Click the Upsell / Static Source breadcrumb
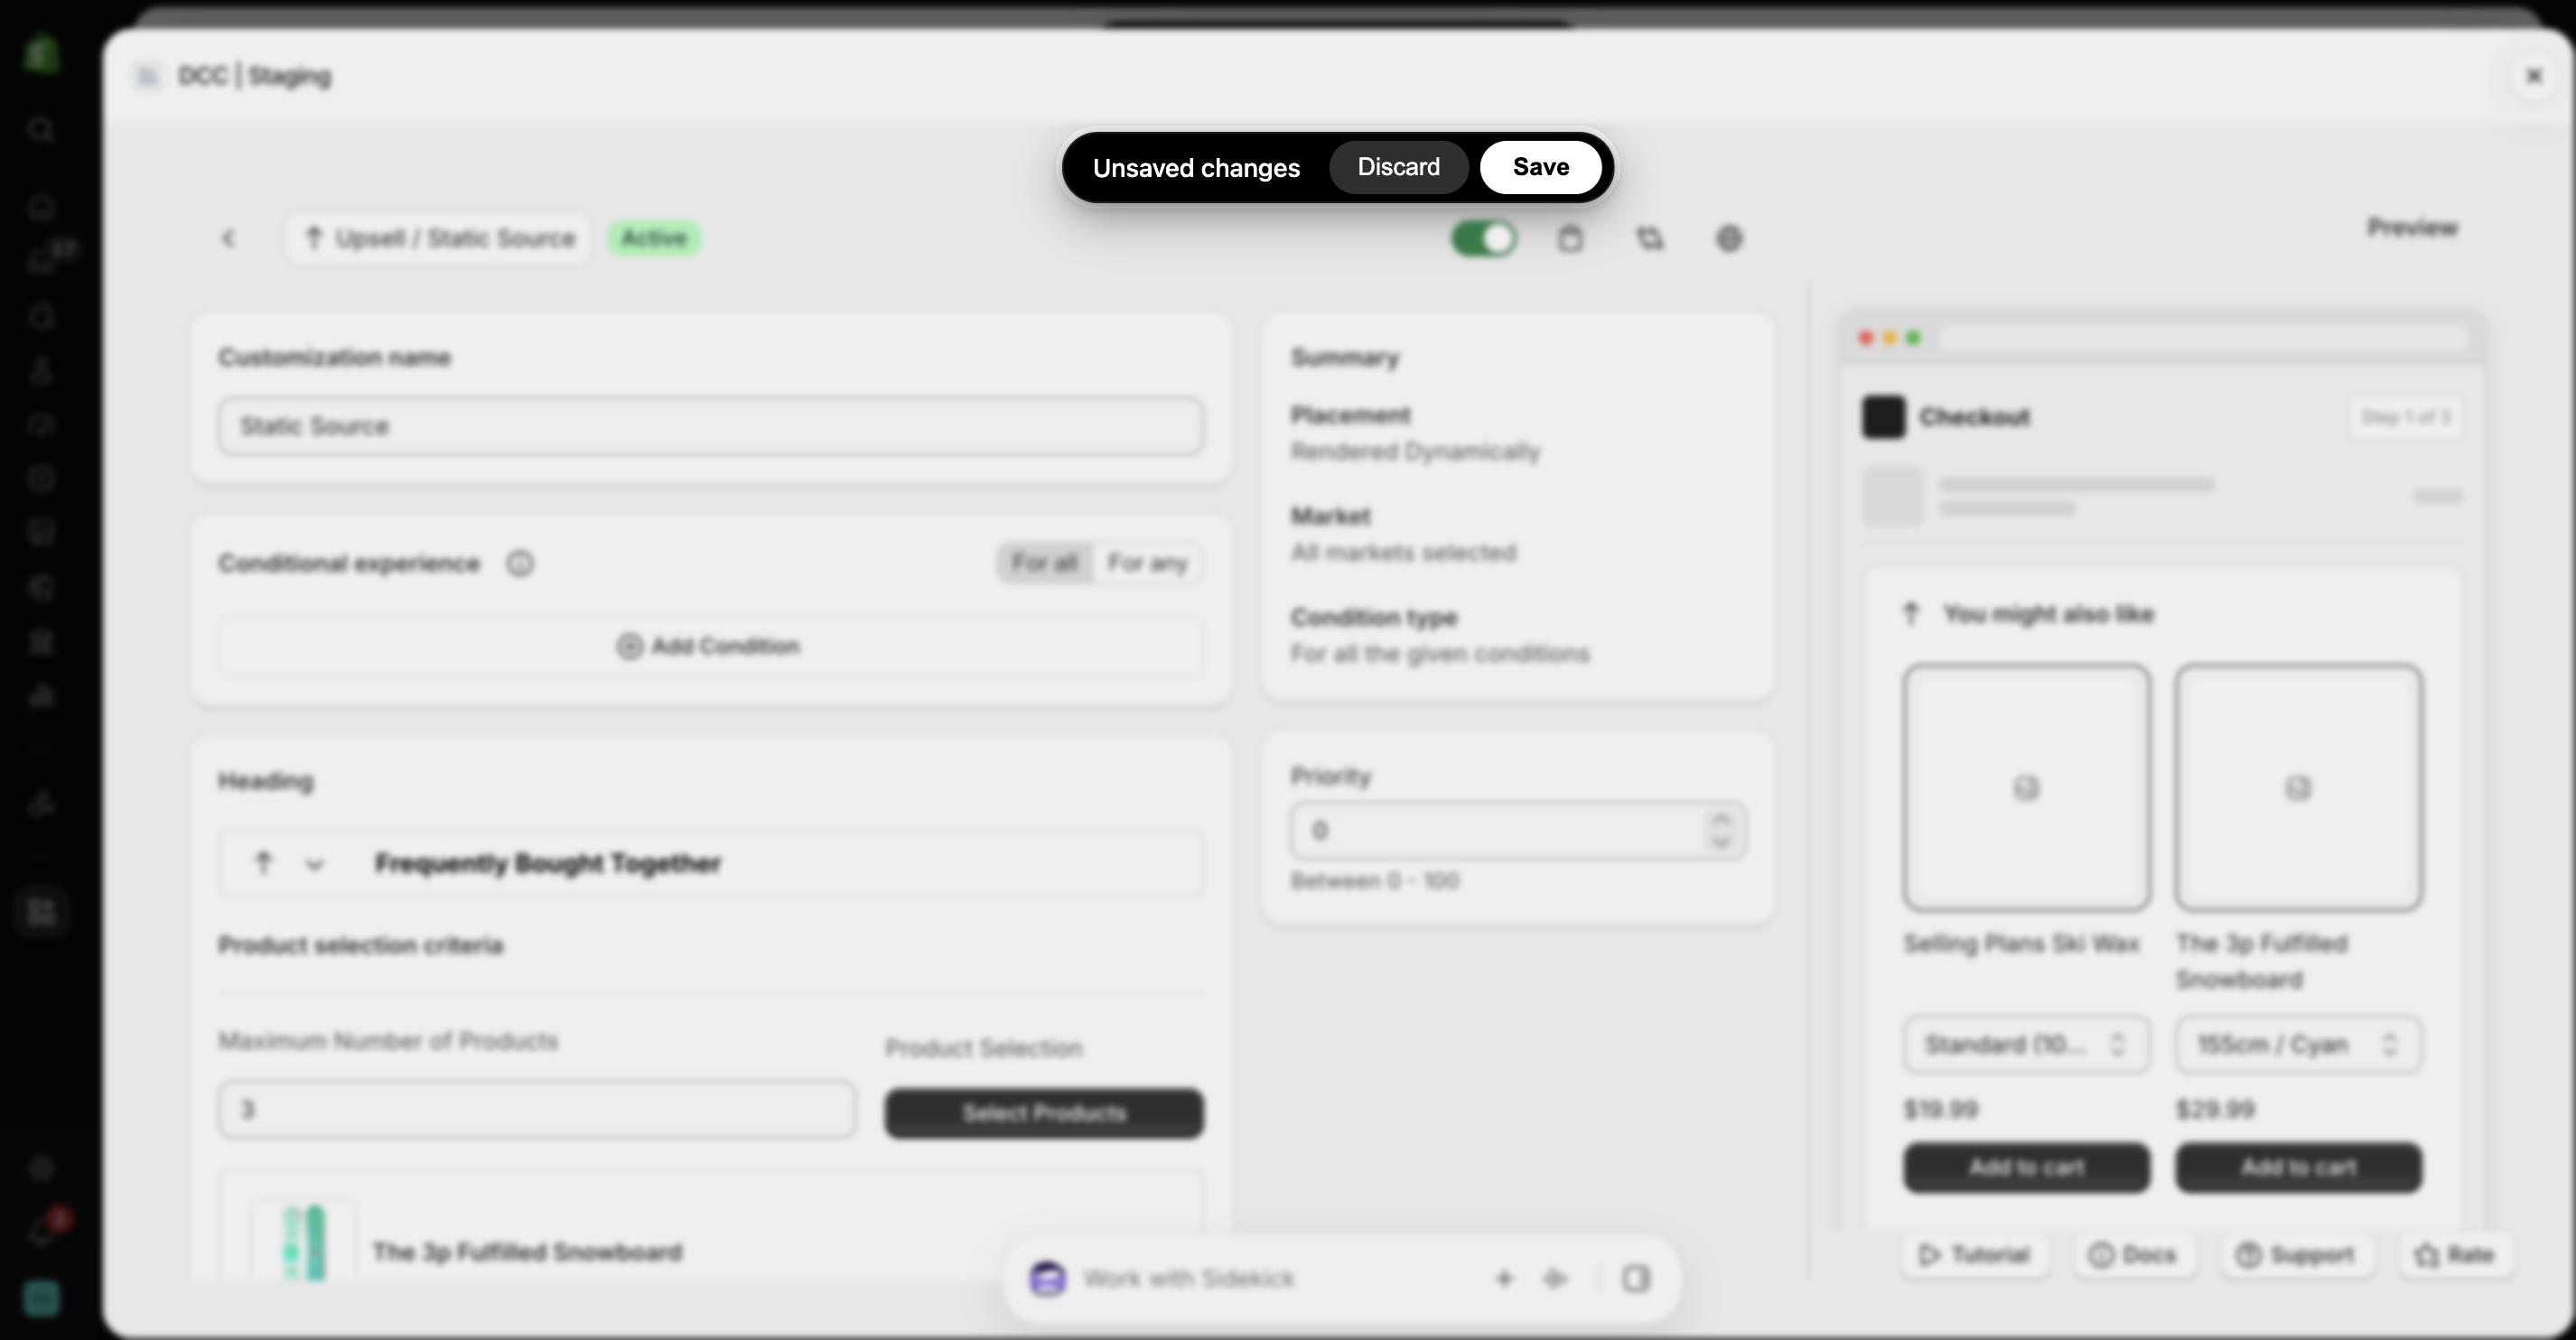 coord(439,238)
